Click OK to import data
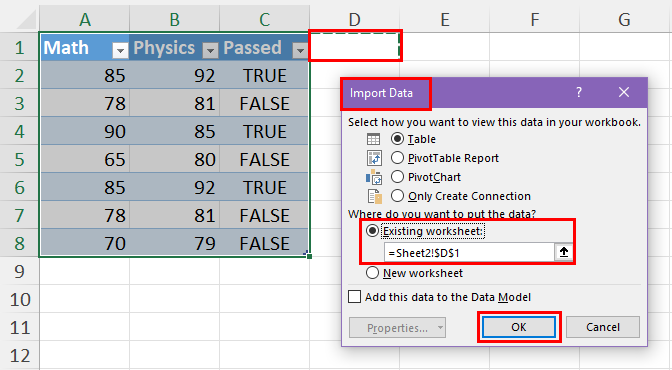Viewport: 672px width, 370px height. point(519,327)
